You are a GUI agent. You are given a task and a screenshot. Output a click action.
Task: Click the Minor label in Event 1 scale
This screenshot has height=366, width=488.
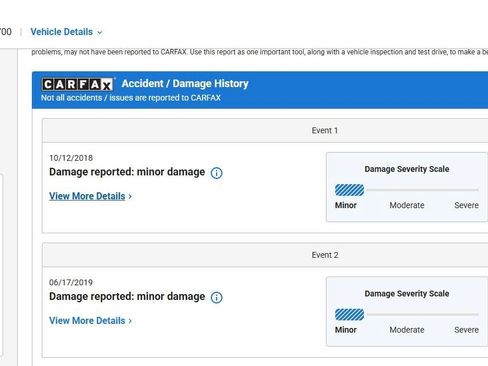pyautogui.click(x=346, y=205)
